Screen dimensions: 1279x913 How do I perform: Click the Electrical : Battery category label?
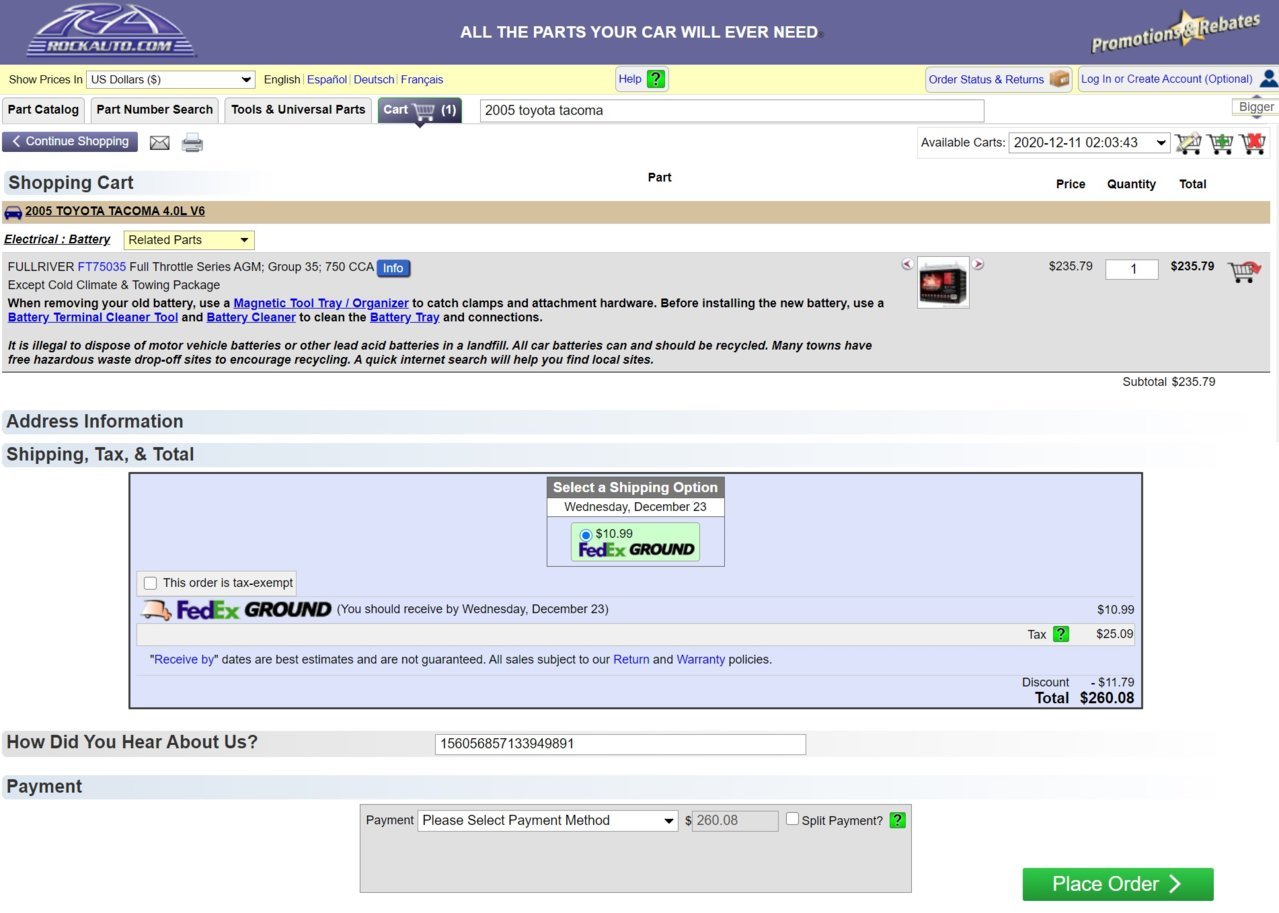57,240
